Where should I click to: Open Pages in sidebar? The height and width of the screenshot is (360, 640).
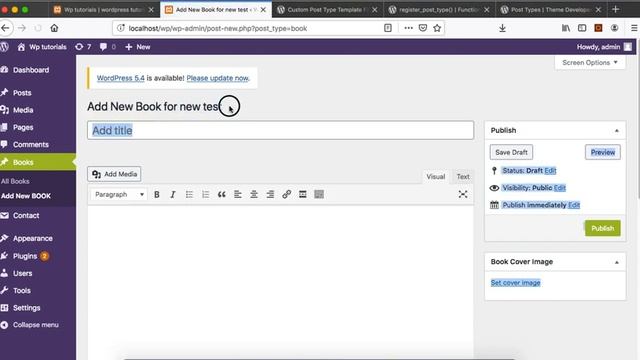coord(23,127)
